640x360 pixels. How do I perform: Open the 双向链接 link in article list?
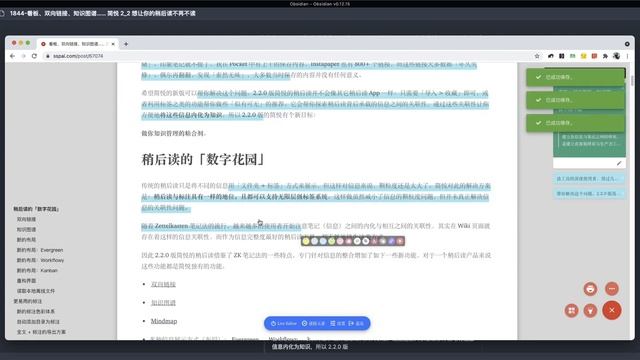click(x=163, y=284)
